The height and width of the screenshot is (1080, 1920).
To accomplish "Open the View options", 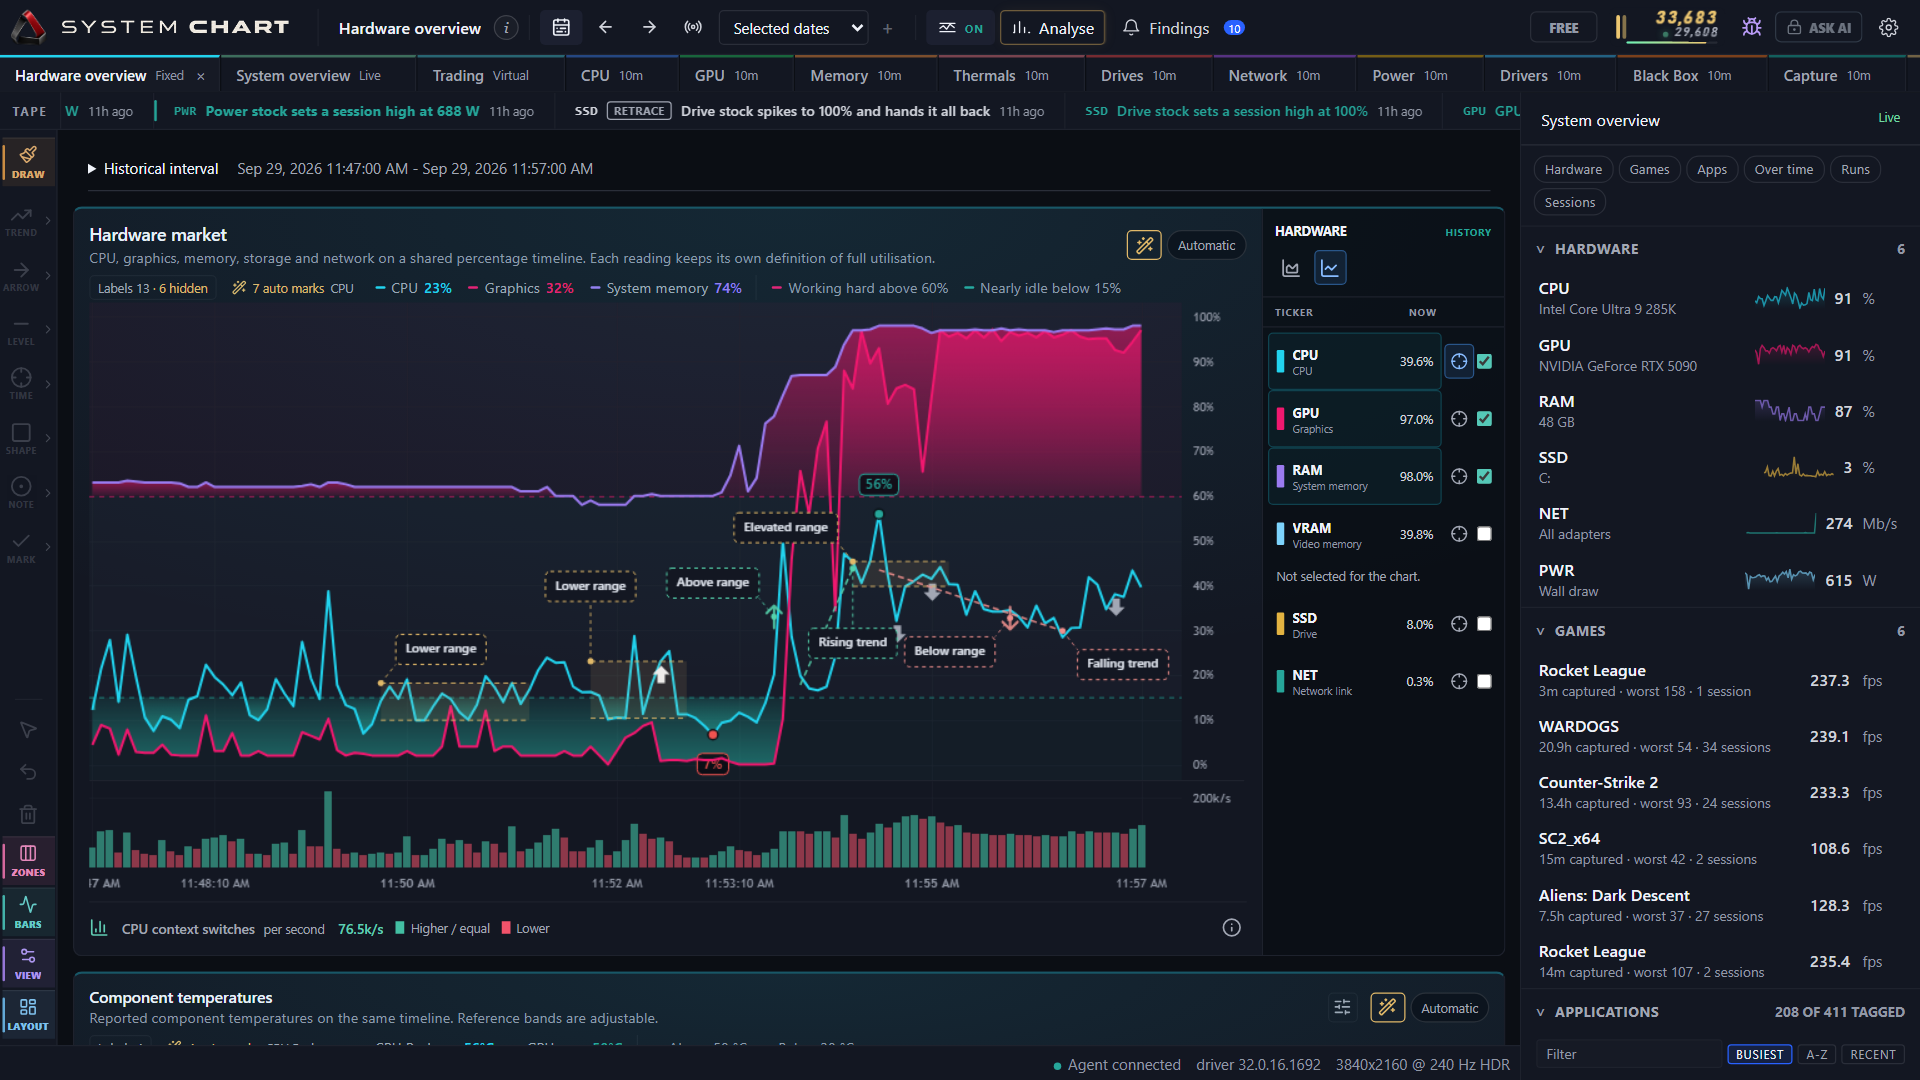I will point(28,963).
